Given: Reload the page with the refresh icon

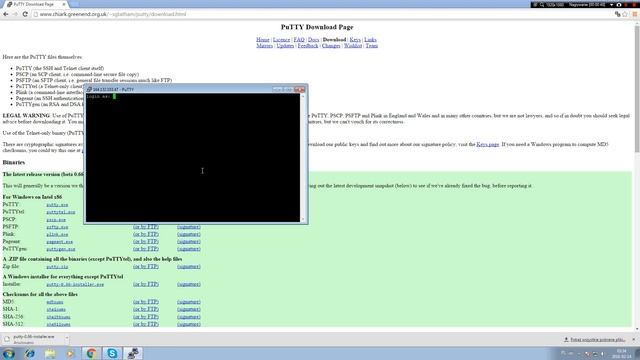Looking at the screenshot, I should coord(25,14).
